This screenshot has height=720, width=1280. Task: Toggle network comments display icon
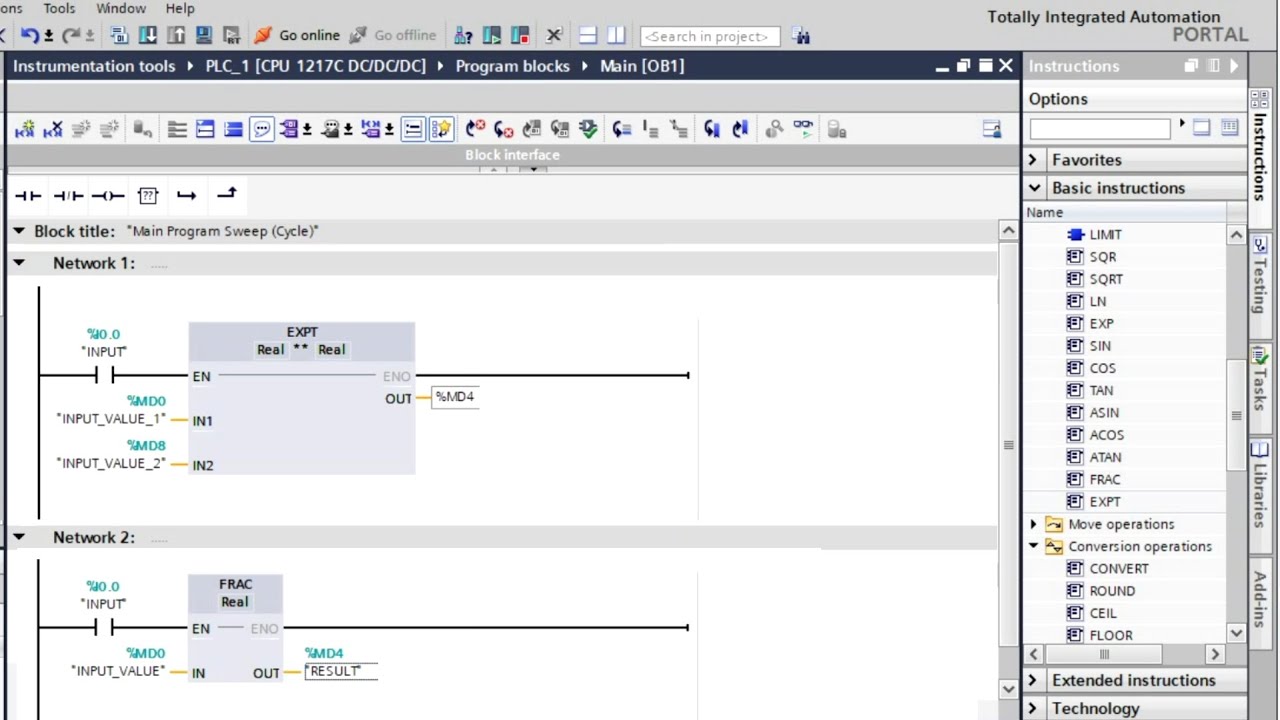413,129
